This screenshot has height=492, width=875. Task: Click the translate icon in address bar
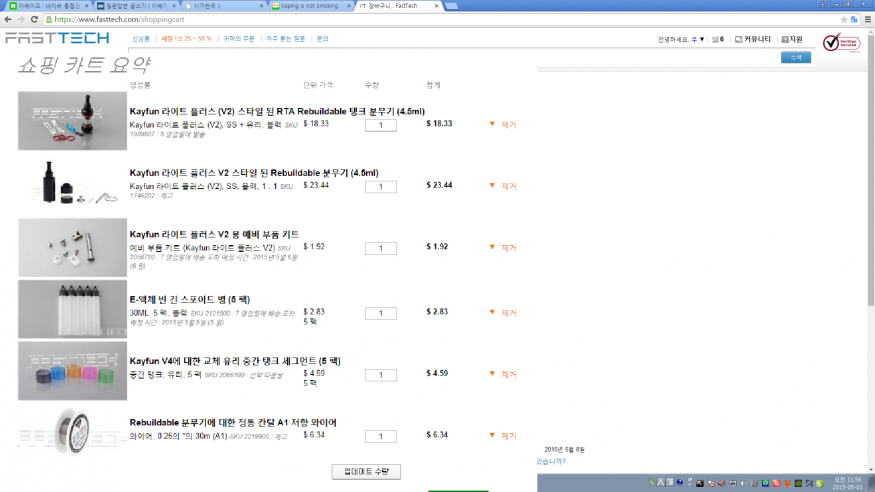pos(854,20)
